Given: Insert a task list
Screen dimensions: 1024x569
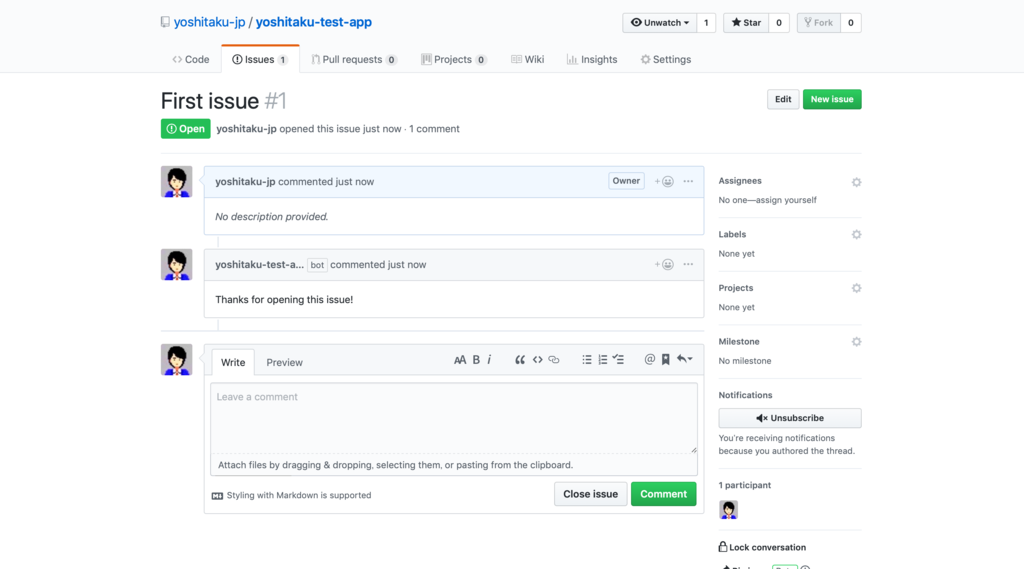Looking at the screenshot, I should pyautogui.click(x=618, y=360).
